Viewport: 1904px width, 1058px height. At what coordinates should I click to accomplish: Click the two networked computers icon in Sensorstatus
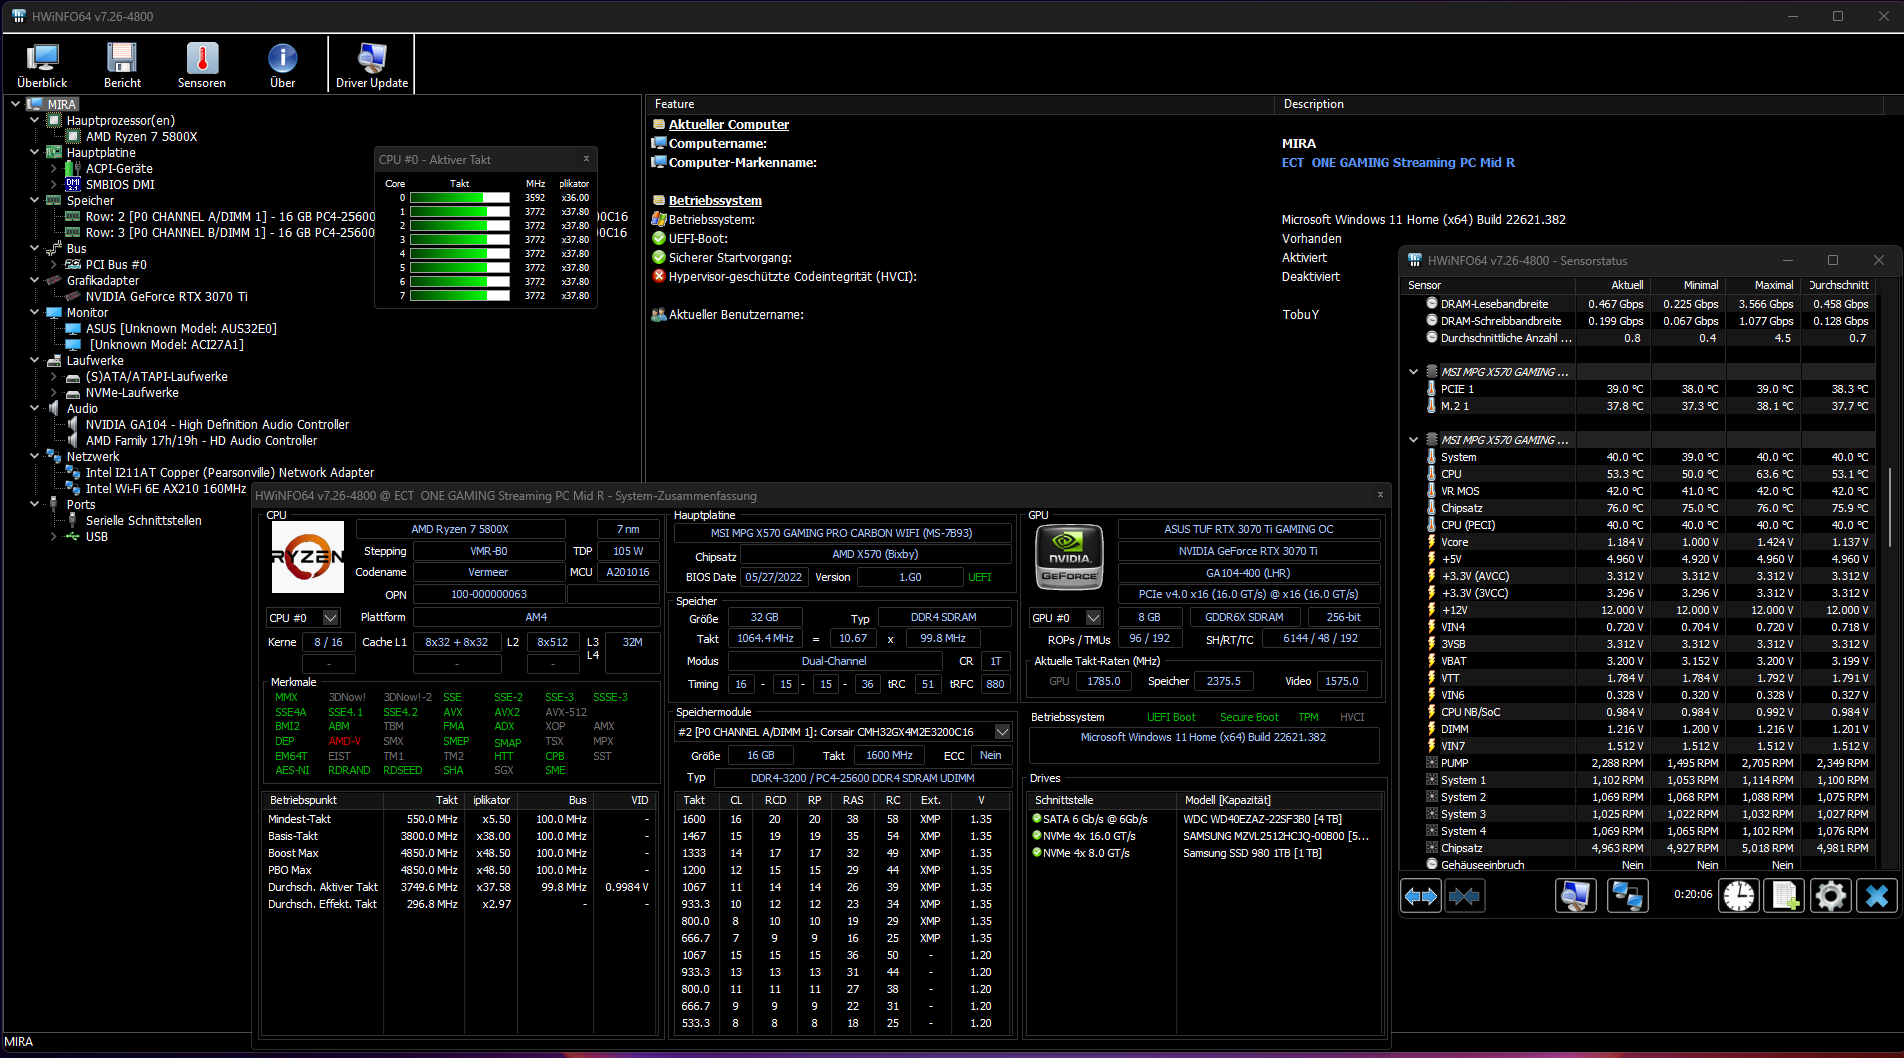[1627, 896]
